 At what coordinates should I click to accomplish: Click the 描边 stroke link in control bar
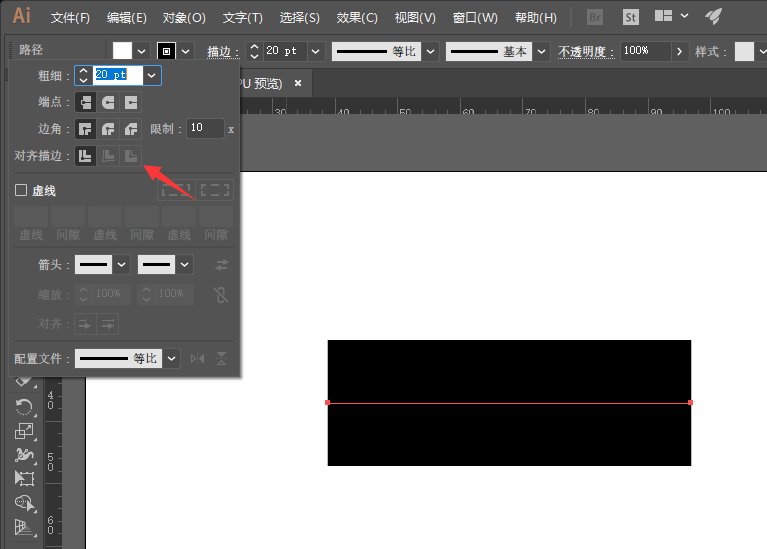223,51
